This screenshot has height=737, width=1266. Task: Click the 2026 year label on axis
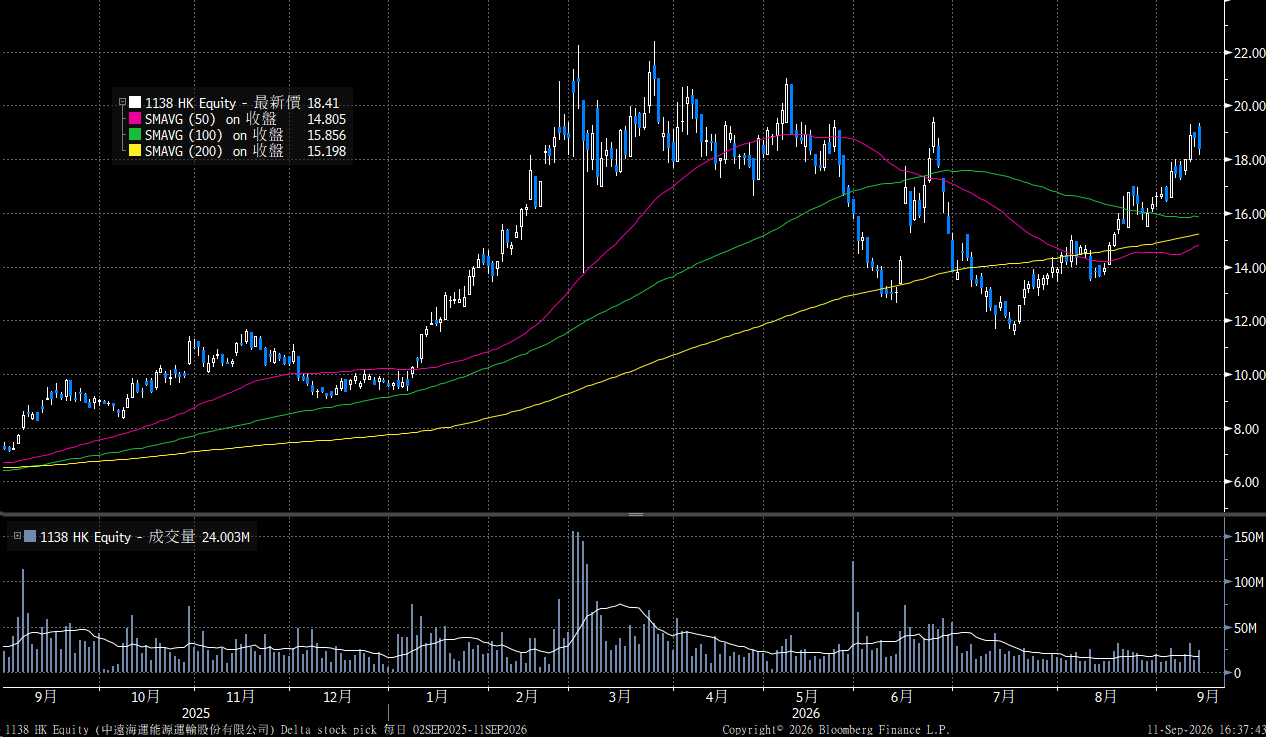click(x=806, y=713)
